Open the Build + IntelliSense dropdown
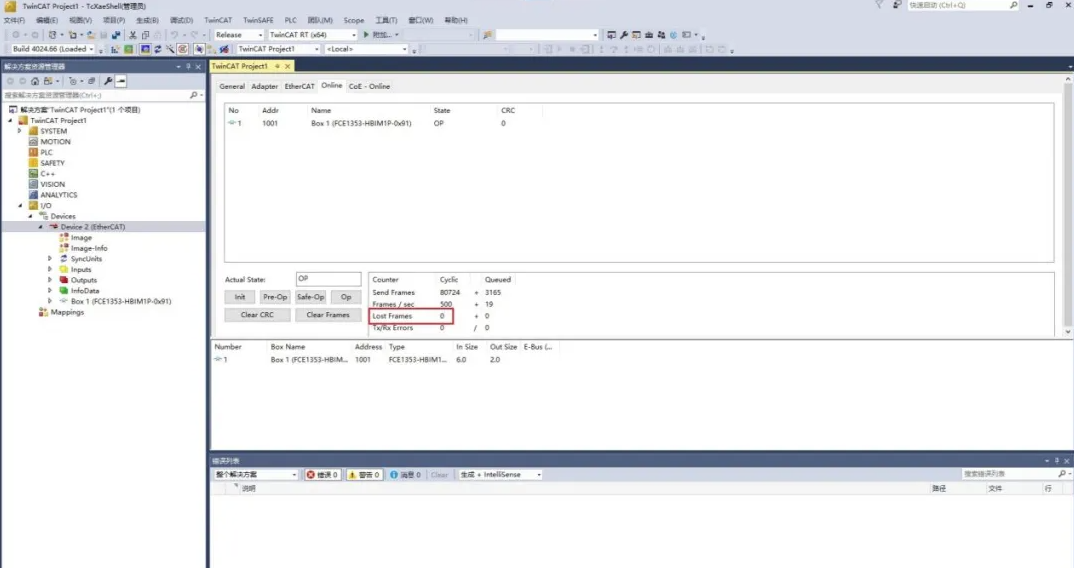The image size is (1074, 568). 500,475
